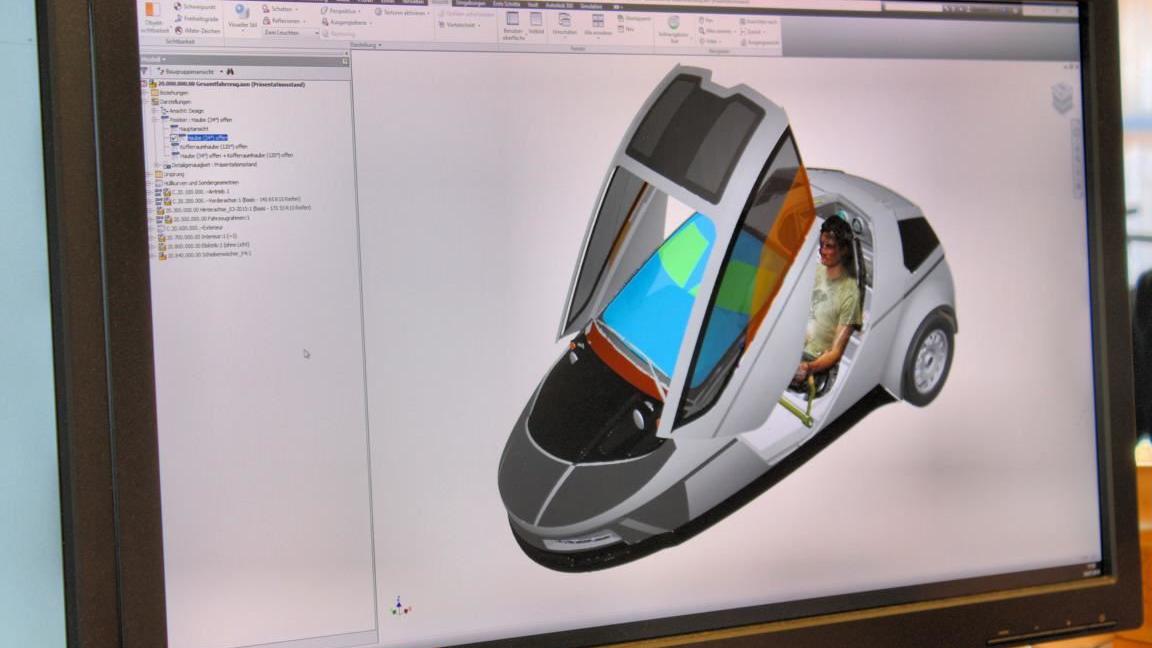
Task: Click the navigation bar at viewport right edge
Action: (x=1076, y=158)
